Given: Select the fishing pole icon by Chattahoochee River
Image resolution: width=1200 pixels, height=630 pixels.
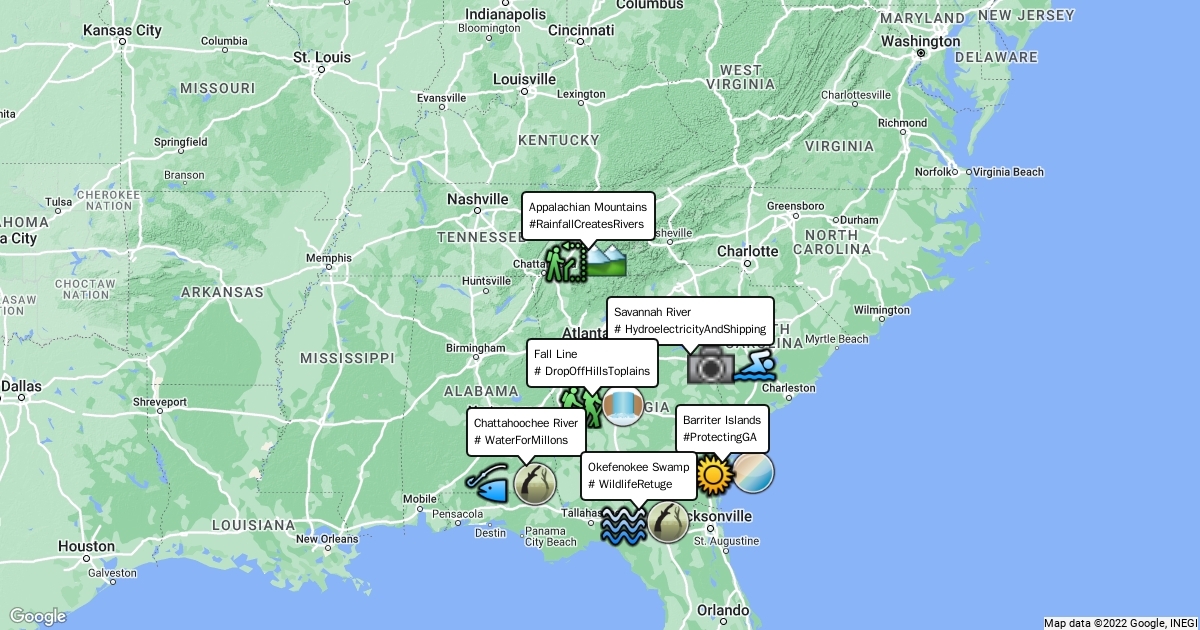Looking at the screenshot, I should pos(489,484).
